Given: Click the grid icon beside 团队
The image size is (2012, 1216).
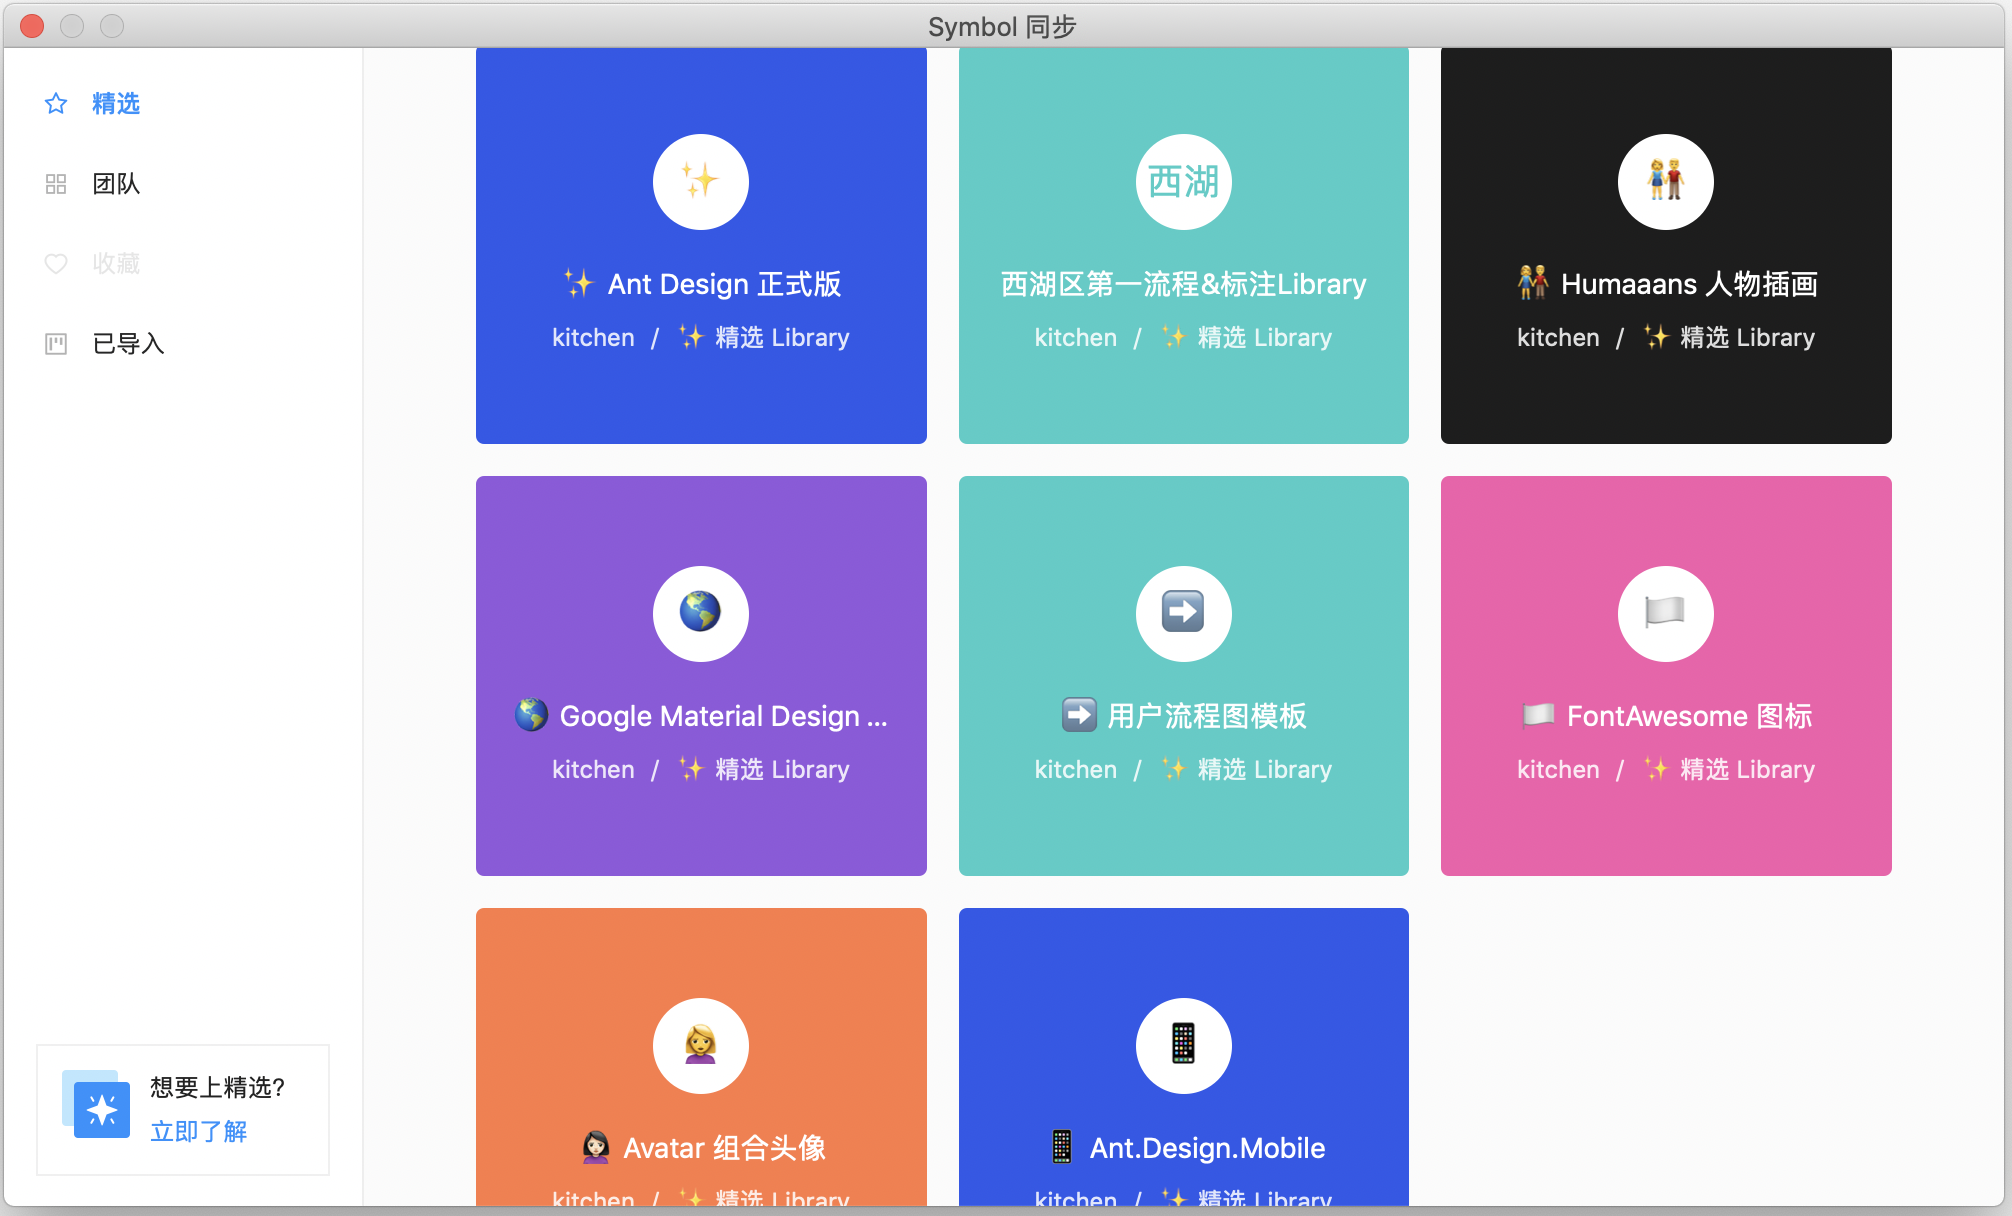Looking at the screenshot, I should click(x=56, y=184).
